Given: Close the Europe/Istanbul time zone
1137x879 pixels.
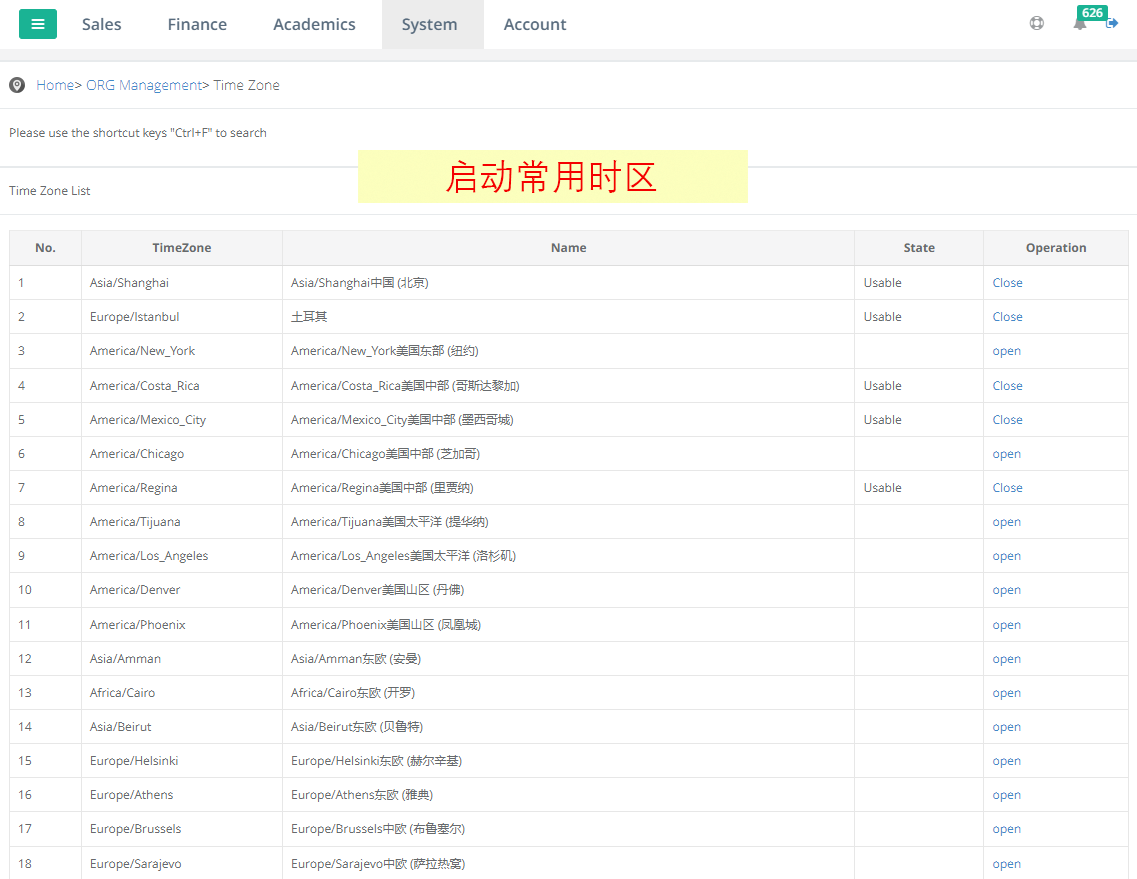Looking at the screenshot, I should (x=1007, y=317).
